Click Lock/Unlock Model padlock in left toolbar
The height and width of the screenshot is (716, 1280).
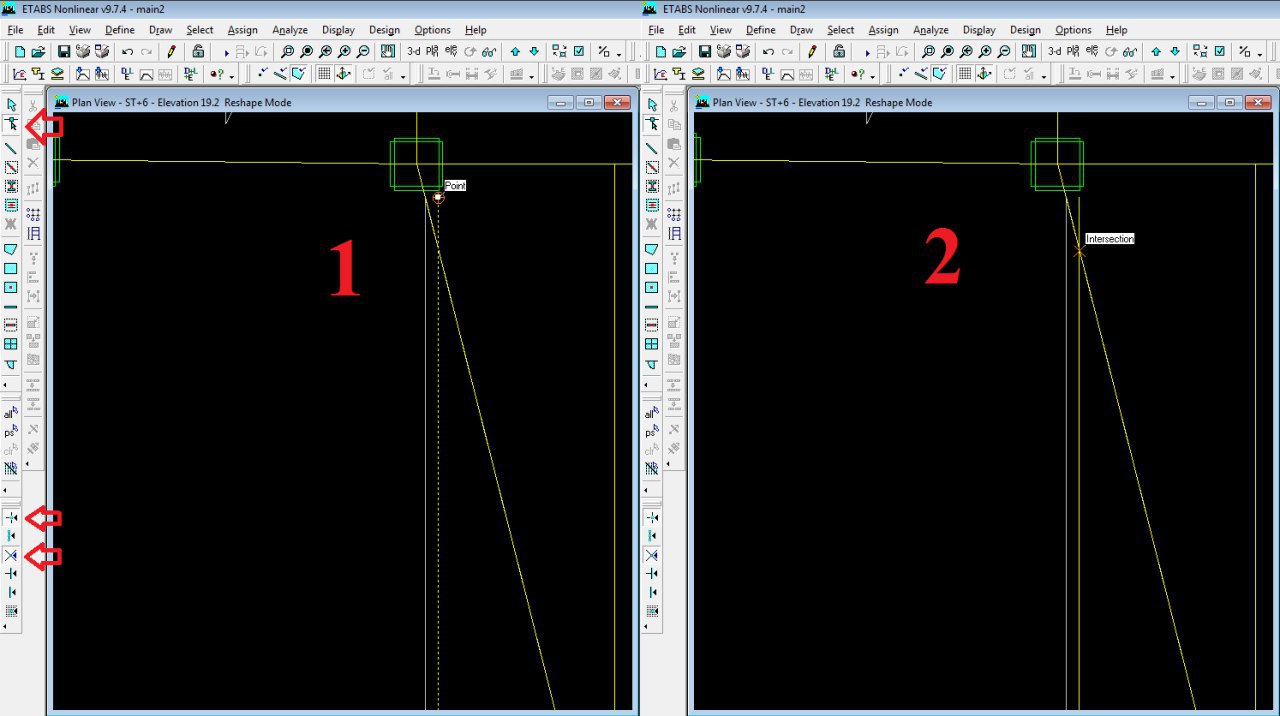(198, 51)
